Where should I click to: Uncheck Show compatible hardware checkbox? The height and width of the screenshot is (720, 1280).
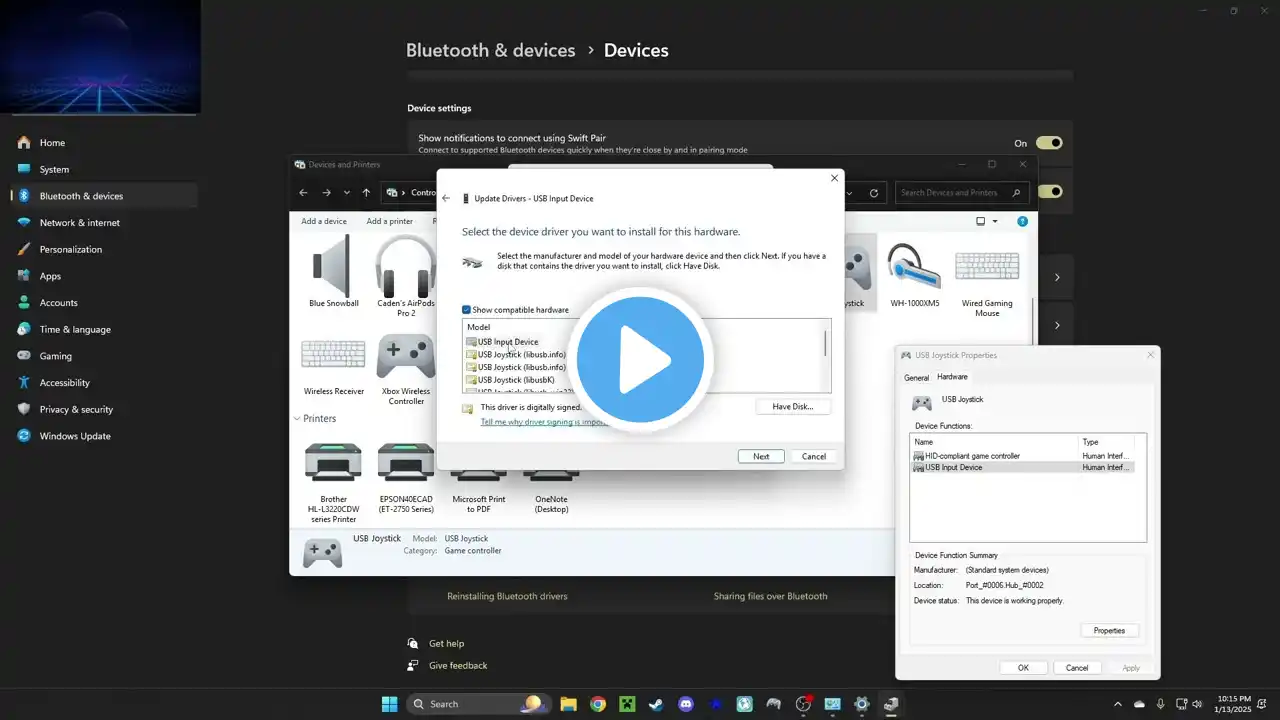467,310
